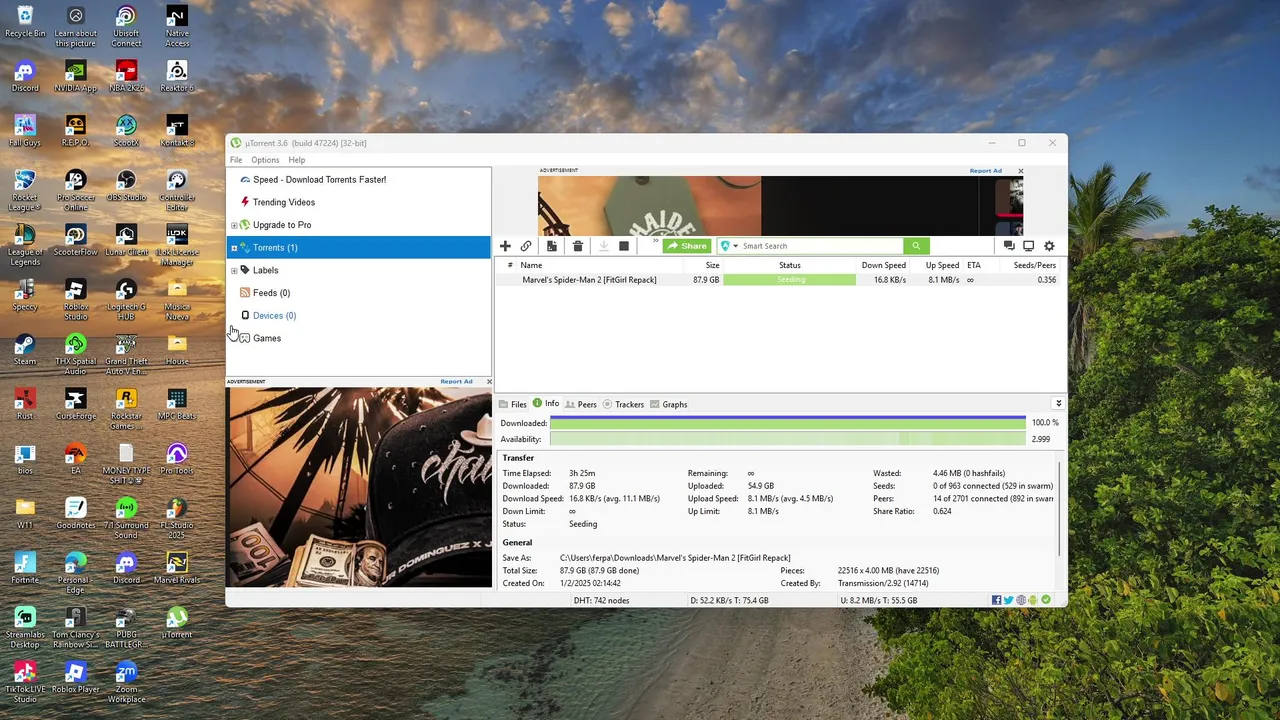
Task: Expand the Torrents (1) tree node
Action: (234, 248)
